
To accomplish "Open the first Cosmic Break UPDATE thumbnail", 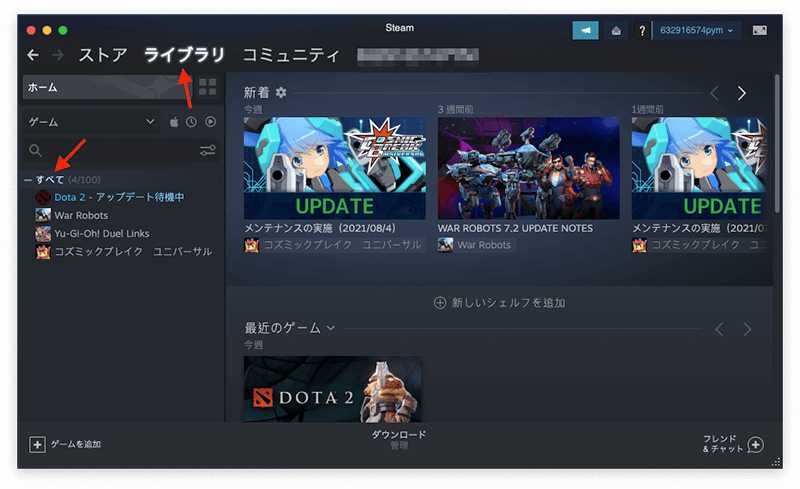I will click(x=335, y=168).
